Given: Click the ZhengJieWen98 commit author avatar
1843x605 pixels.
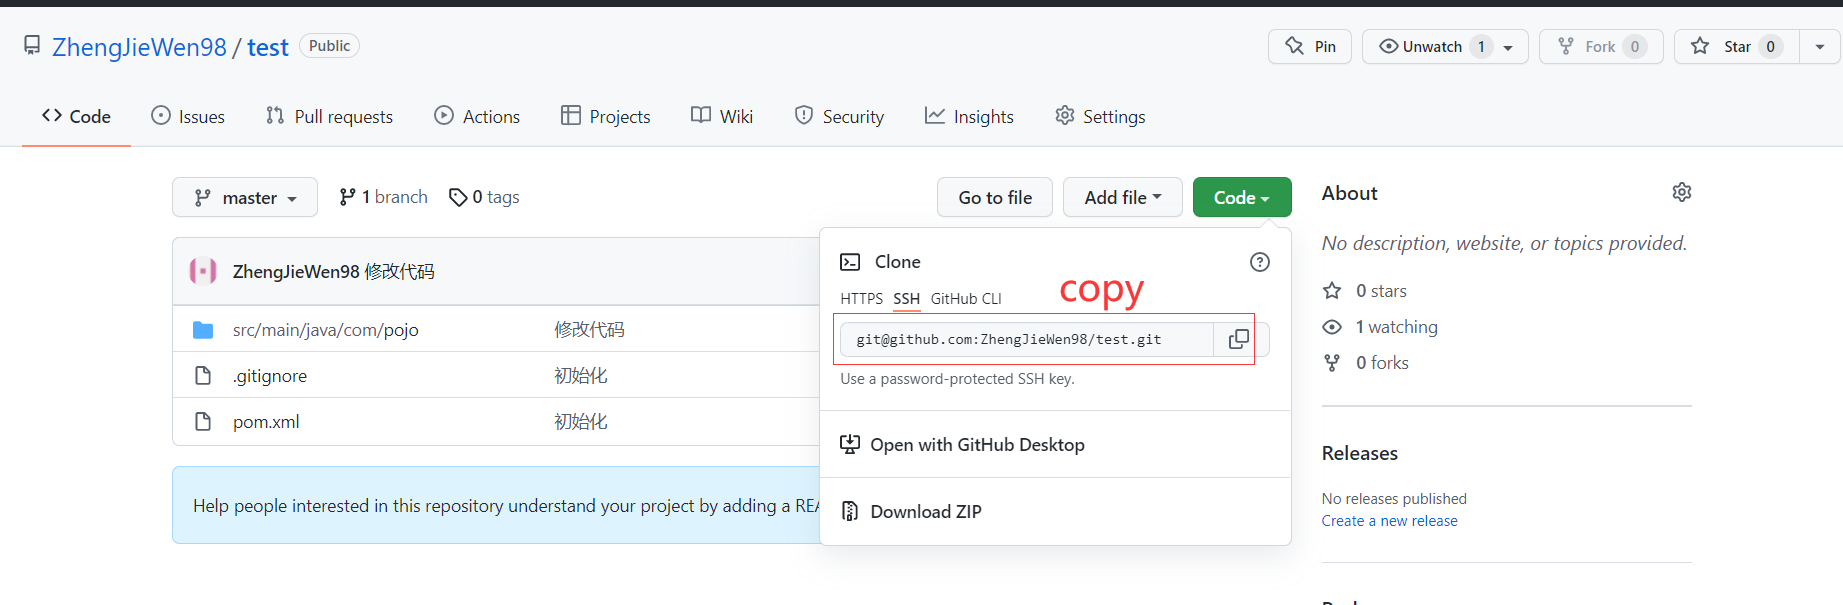Looking at the screenshot, I should (x=203, y=271).
